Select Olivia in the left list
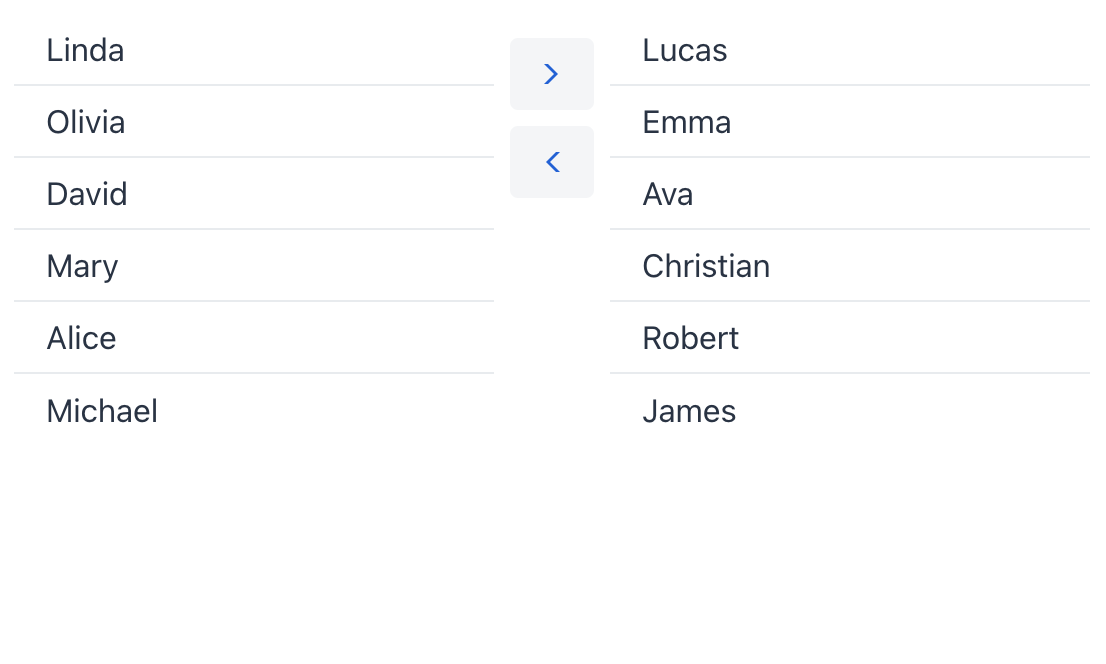 (86, 122)
